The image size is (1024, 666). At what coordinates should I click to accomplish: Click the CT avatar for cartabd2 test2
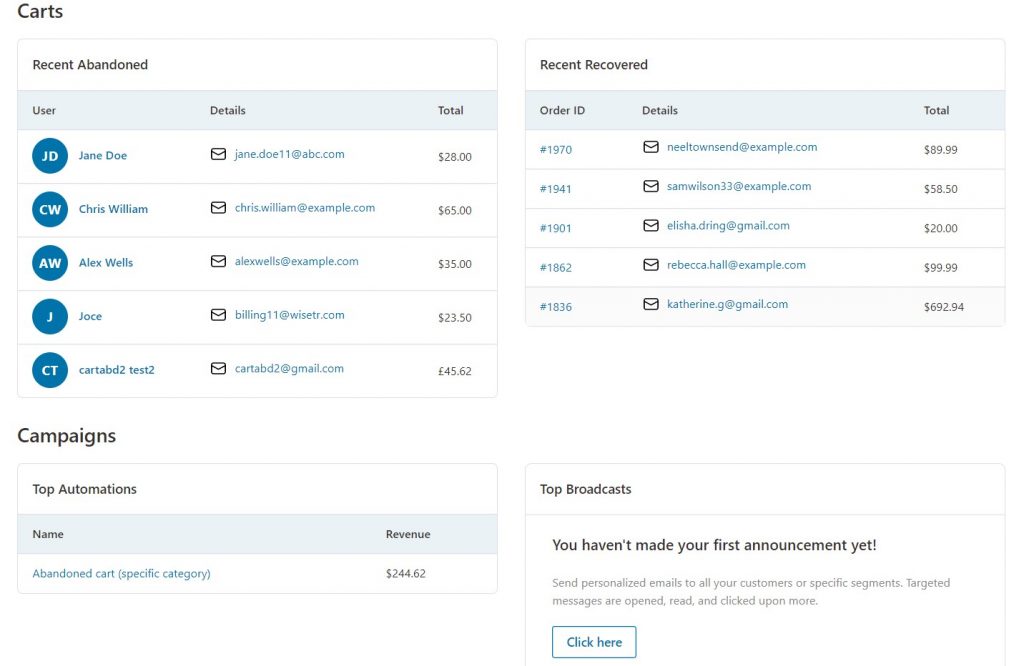pyautogui.click(x=50, y=370)
